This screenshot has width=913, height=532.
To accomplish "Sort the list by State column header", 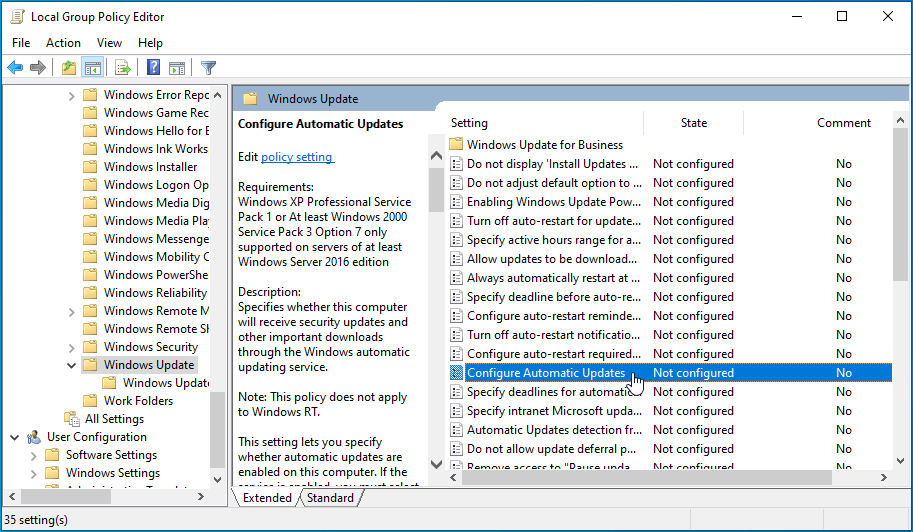I will click(x=693, y=123).
